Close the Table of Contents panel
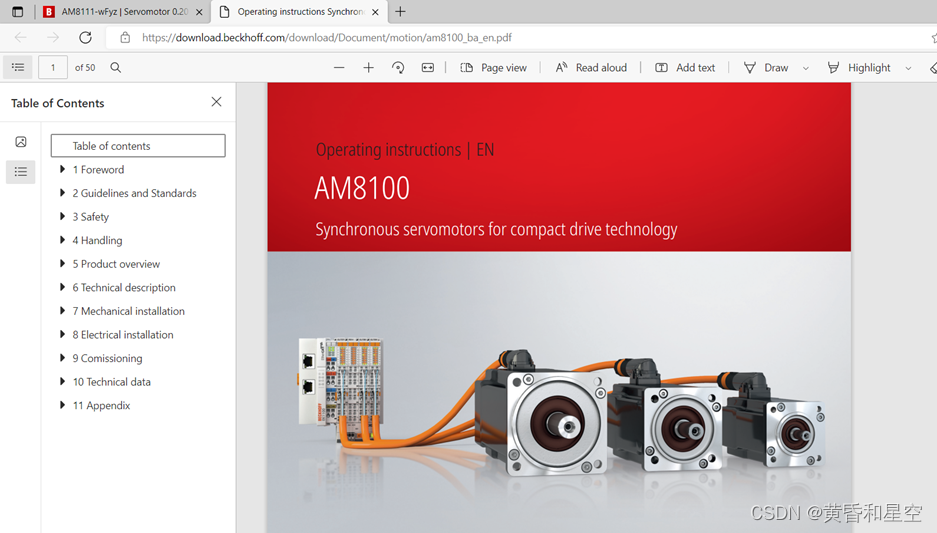 click(216, 102)
